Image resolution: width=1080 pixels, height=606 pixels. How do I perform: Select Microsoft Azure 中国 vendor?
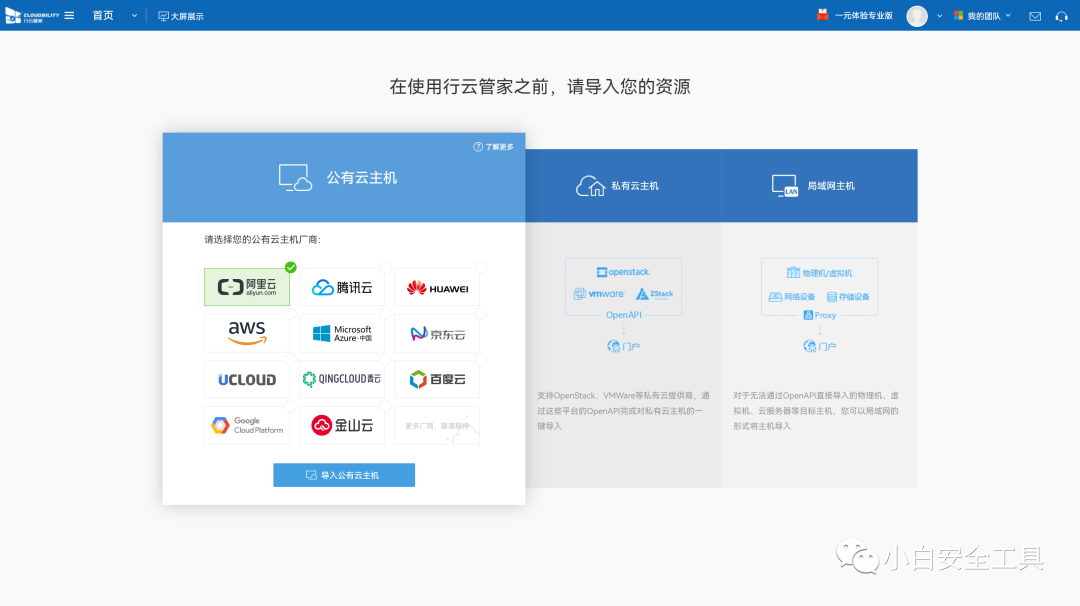342,333
